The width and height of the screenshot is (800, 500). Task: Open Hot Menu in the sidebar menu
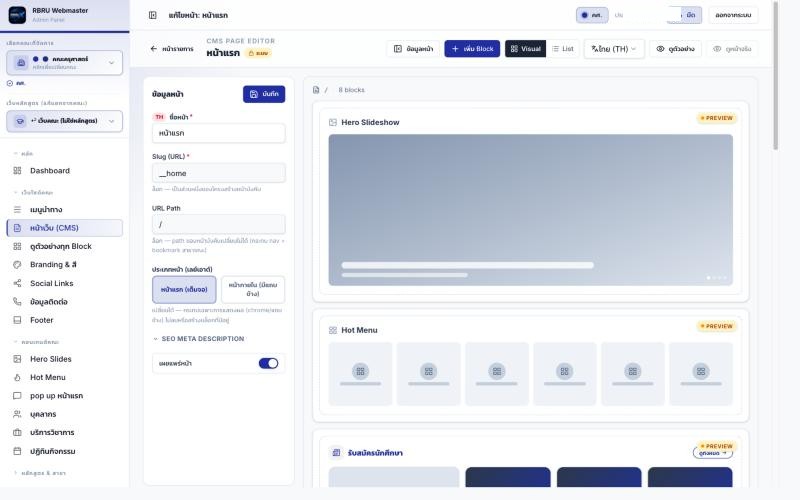(x=64, y=378)
